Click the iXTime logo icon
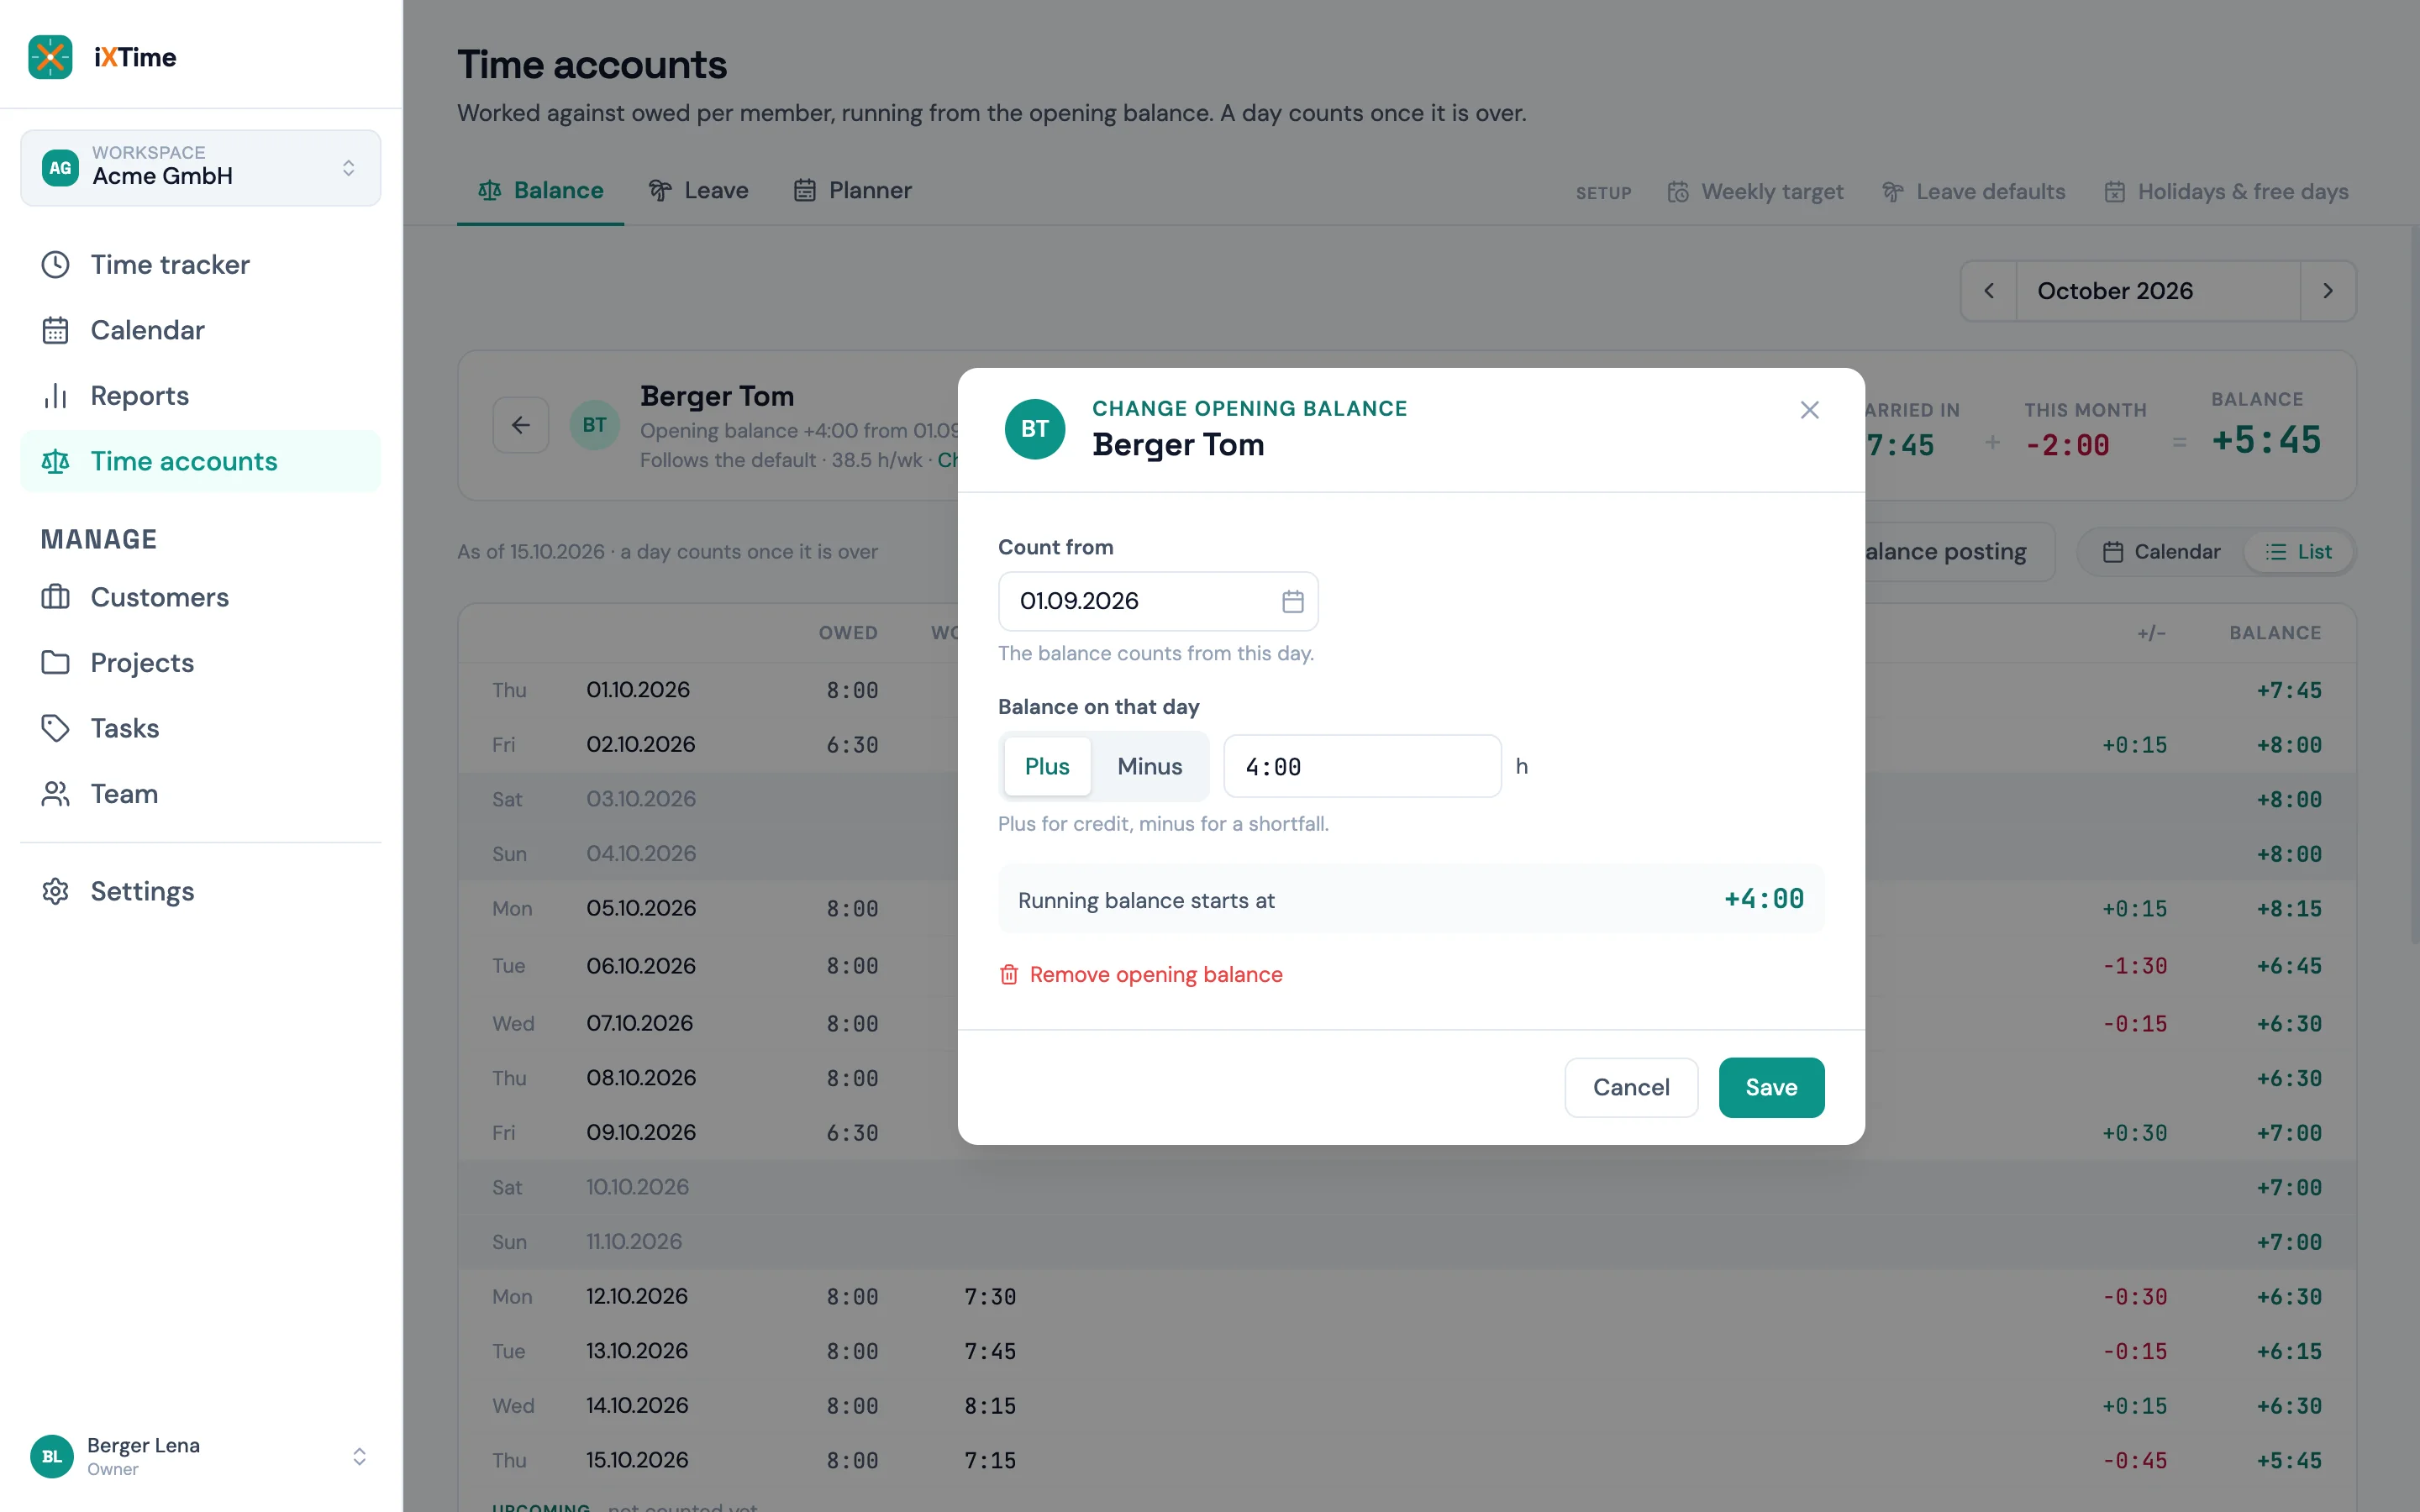The width and height of the screenshot is (2420, 1512). pos(50,57)
